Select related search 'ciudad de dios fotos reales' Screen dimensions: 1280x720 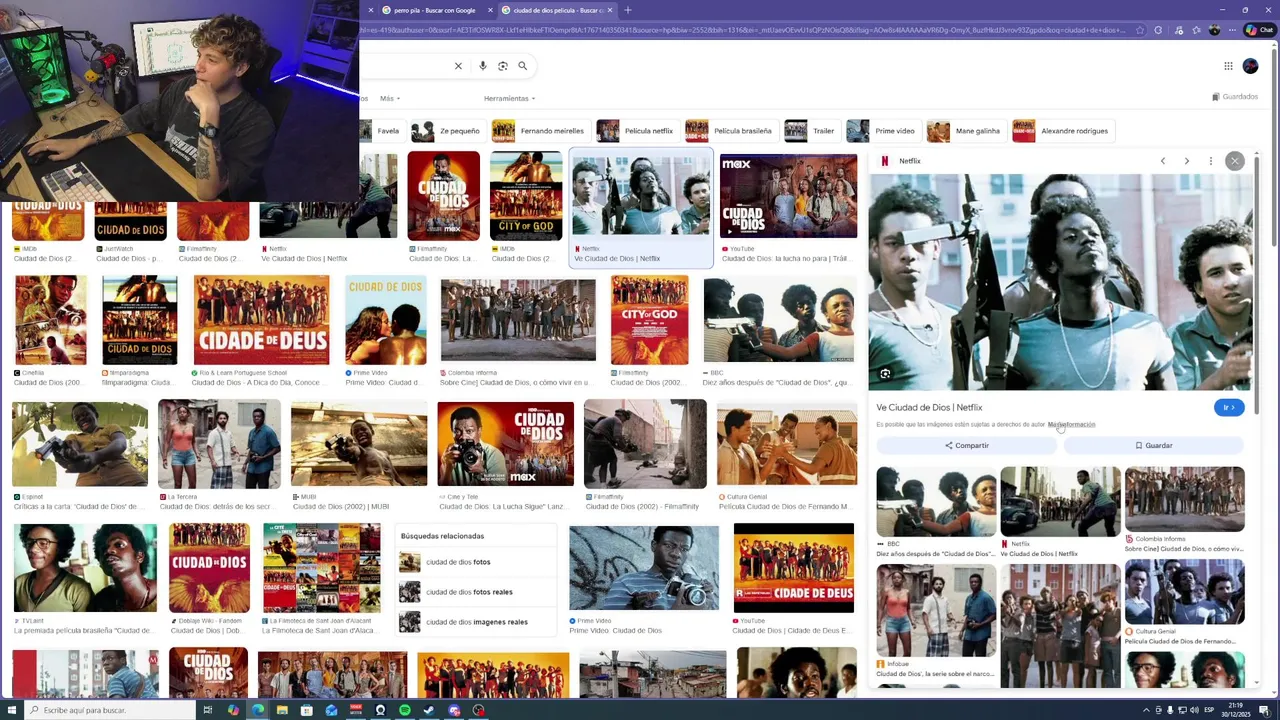[x=475, y=592]
